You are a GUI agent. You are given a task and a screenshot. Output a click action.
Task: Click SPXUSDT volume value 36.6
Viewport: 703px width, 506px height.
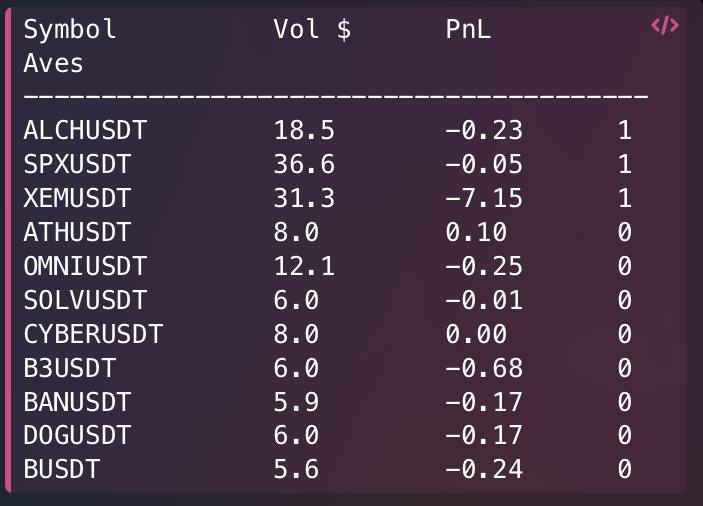click(x=304, y=164)
